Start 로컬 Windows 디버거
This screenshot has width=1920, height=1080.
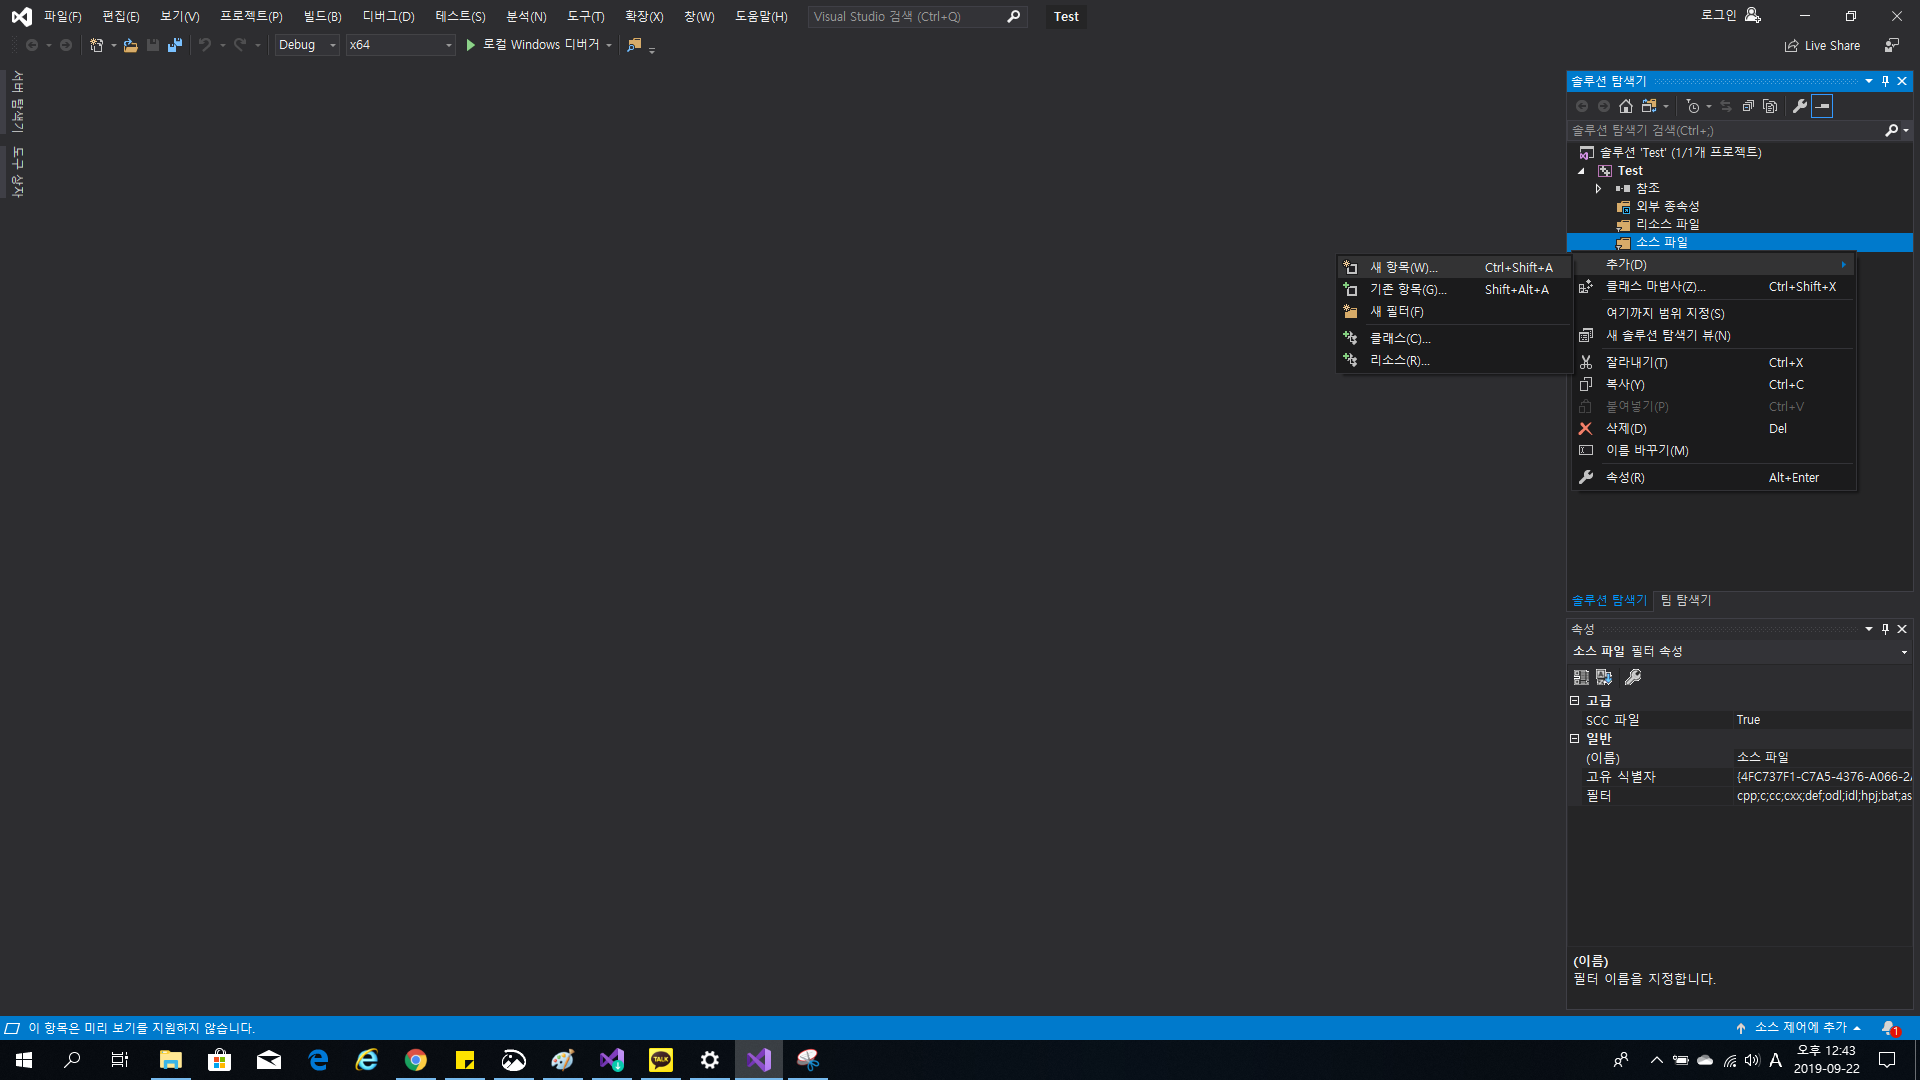tap(538, 45)
